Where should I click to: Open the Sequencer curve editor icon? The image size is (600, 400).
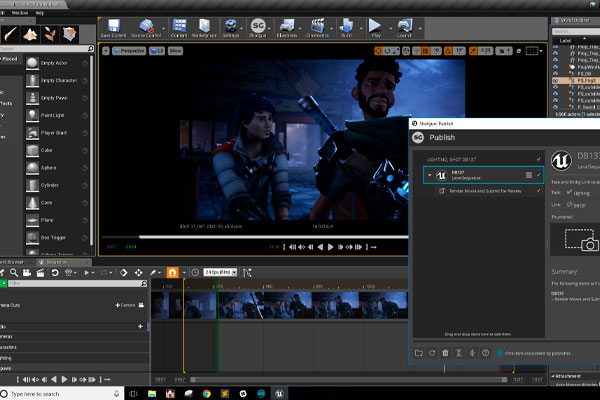coord(247,272)
